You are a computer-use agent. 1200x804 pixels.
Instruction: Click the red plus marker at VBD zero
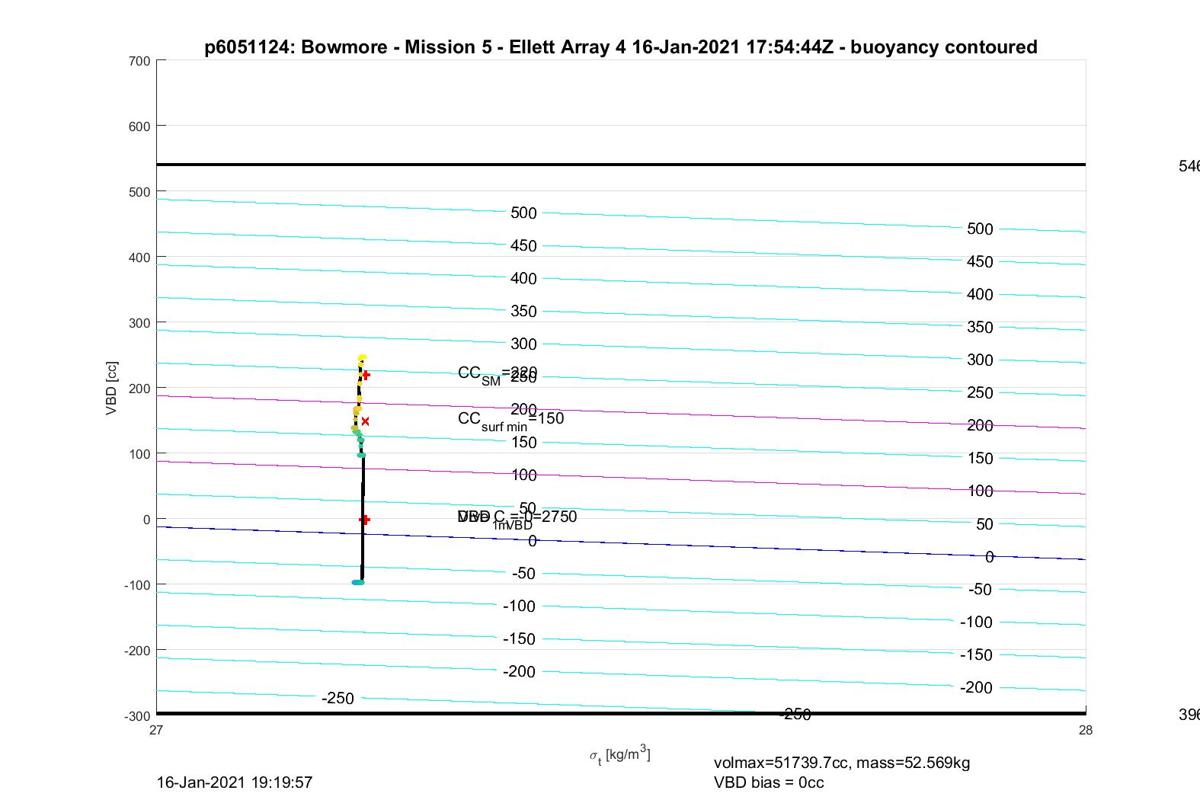(365, 519)
